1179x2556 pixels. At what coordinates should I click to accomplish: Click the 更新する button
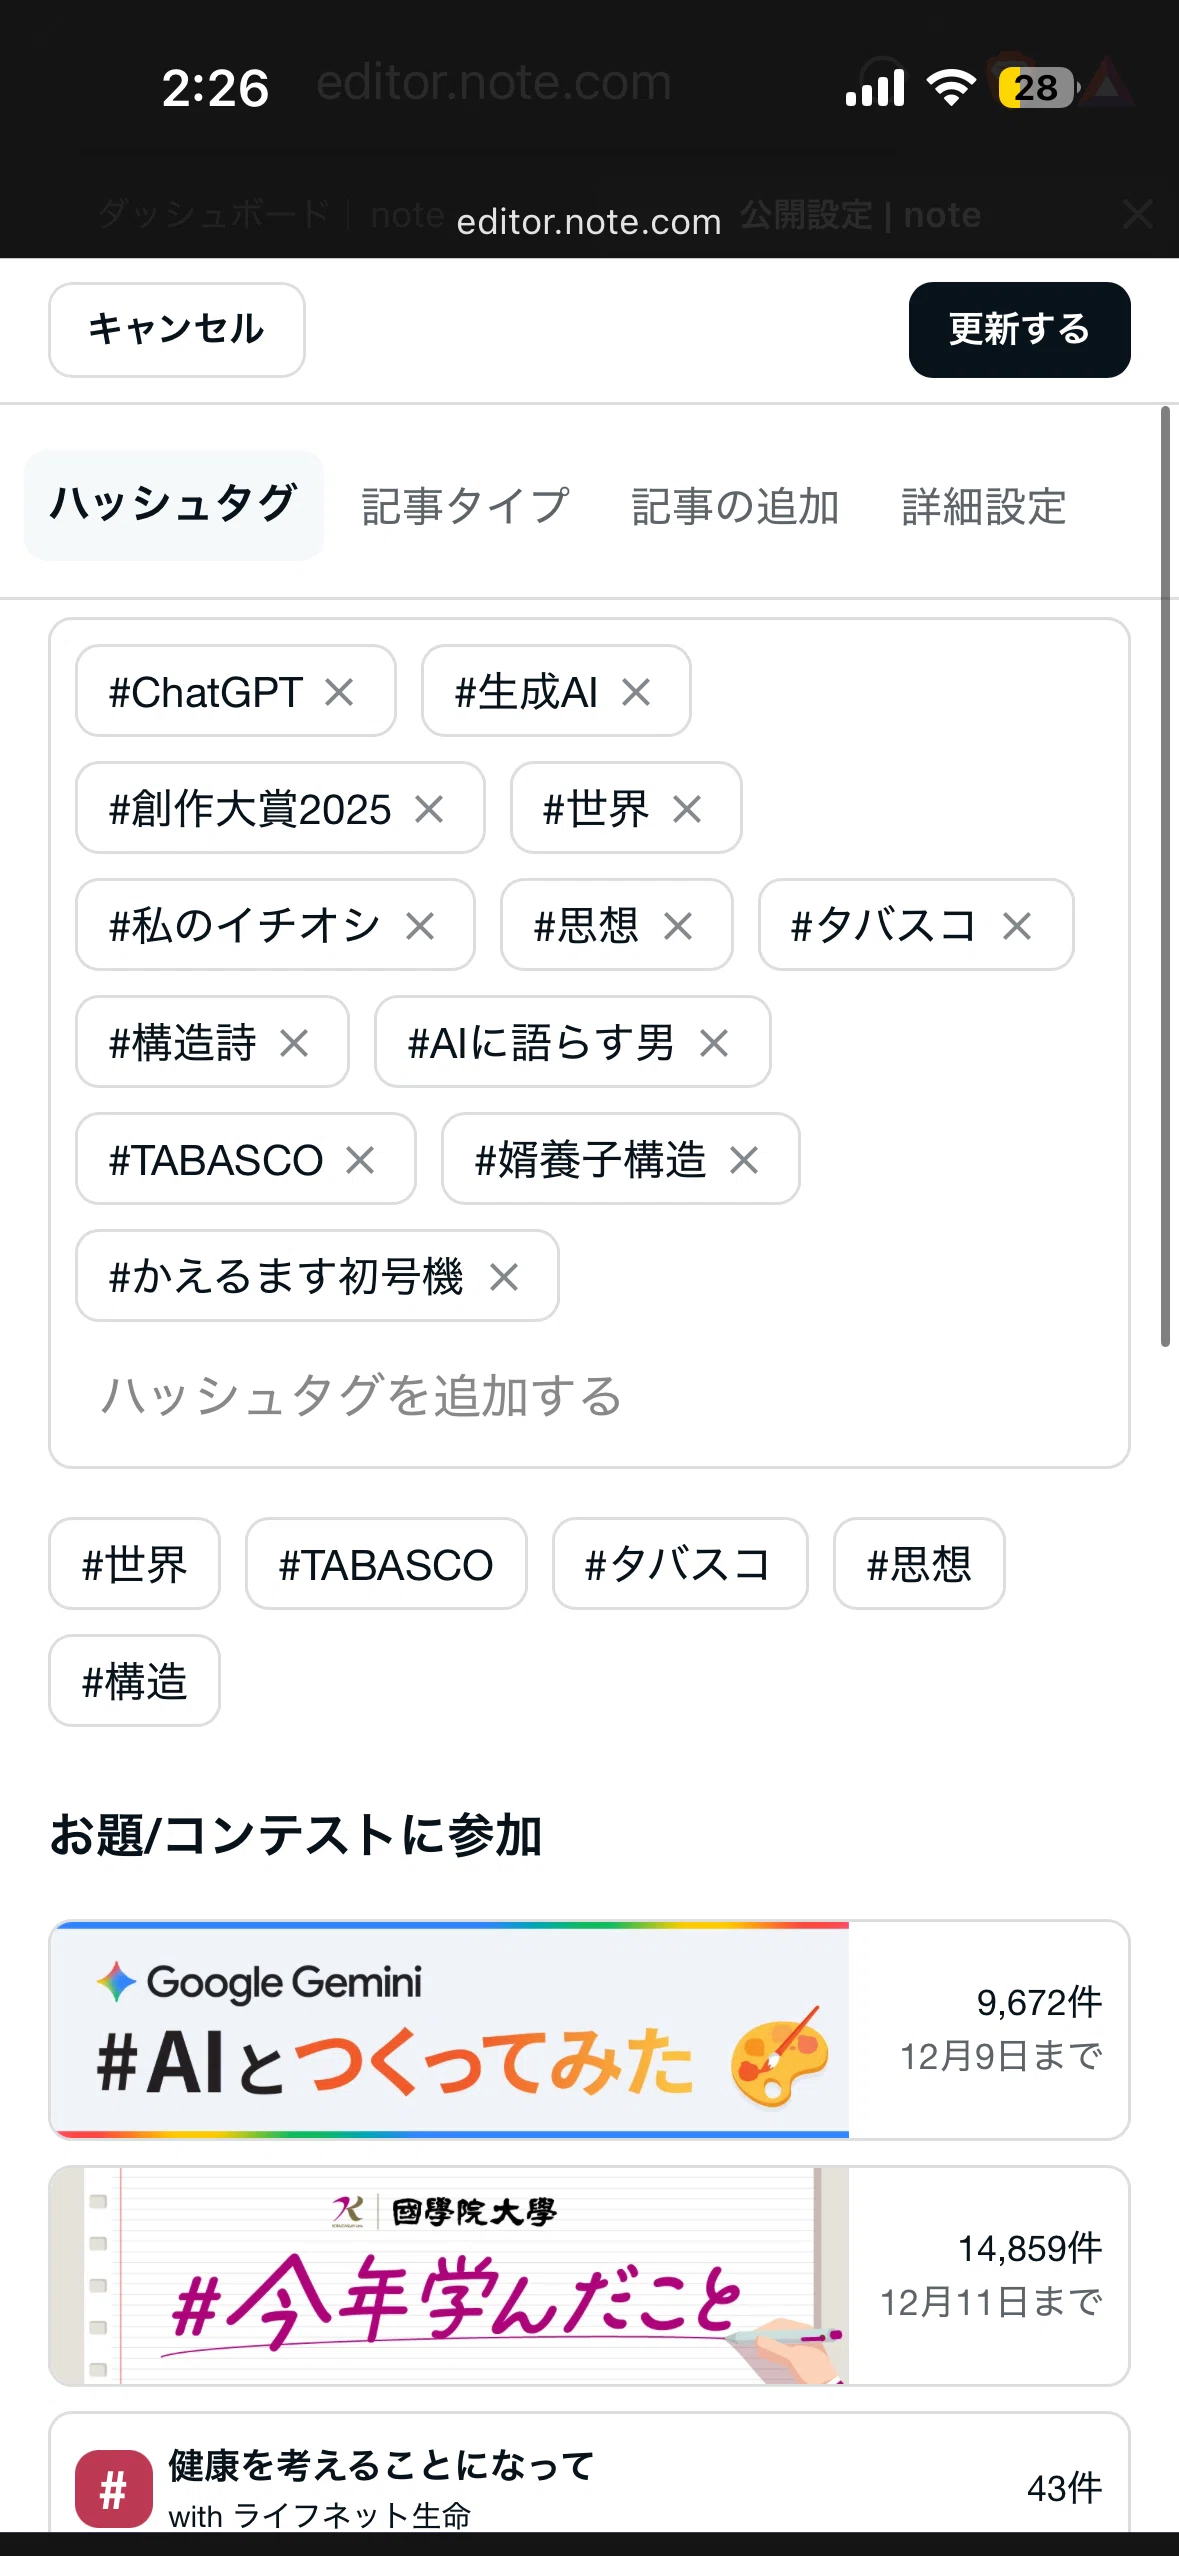coord(1019,330)
